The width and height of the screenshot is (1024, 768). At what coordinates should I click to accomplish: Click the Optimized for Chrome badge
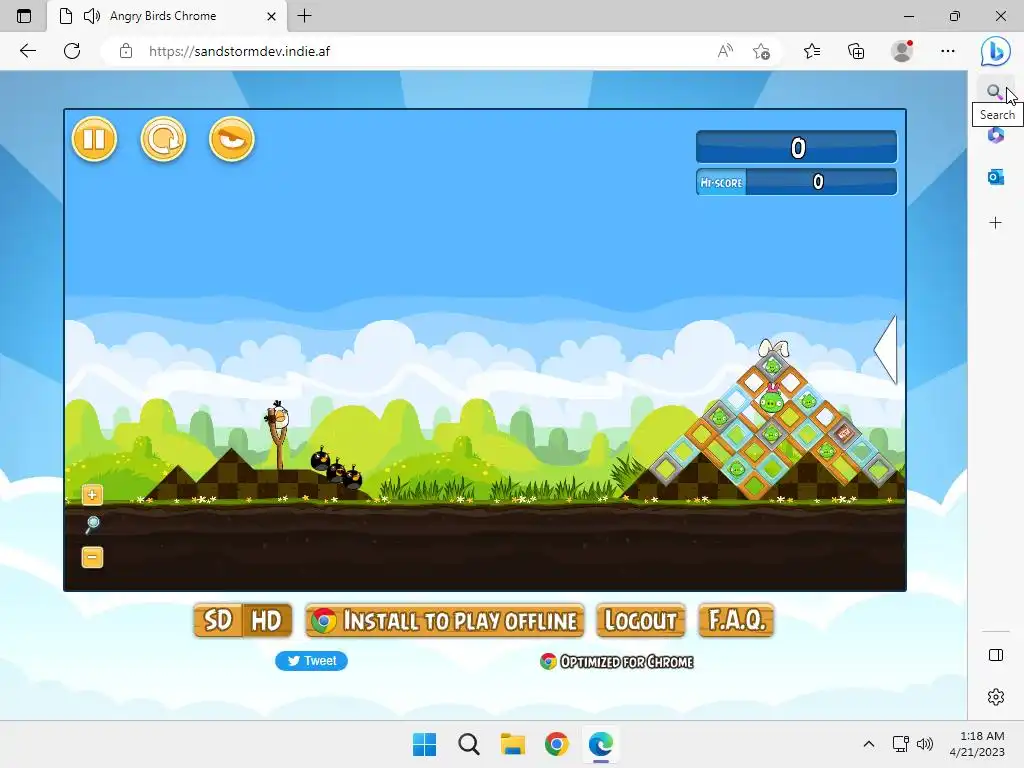pos(616,662)
